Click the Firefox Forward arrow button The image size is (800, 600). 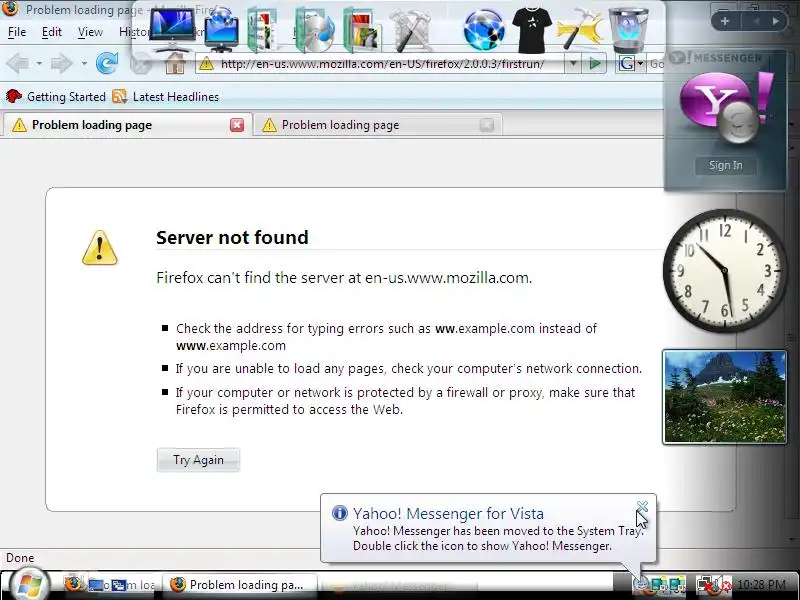pyautogui.click(x=62, y=64)
